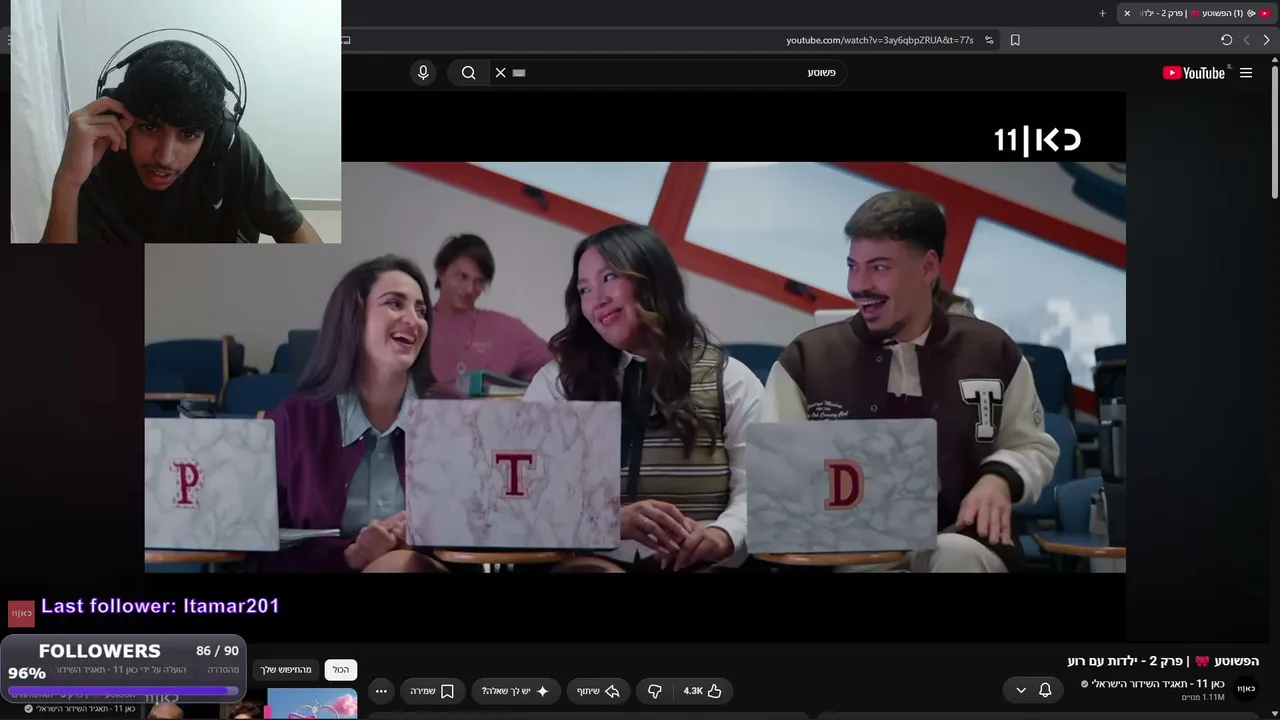Select the 'מהחיפוש שלך' filter chip
1280x720 pixels.
click(x=287, y=670)
